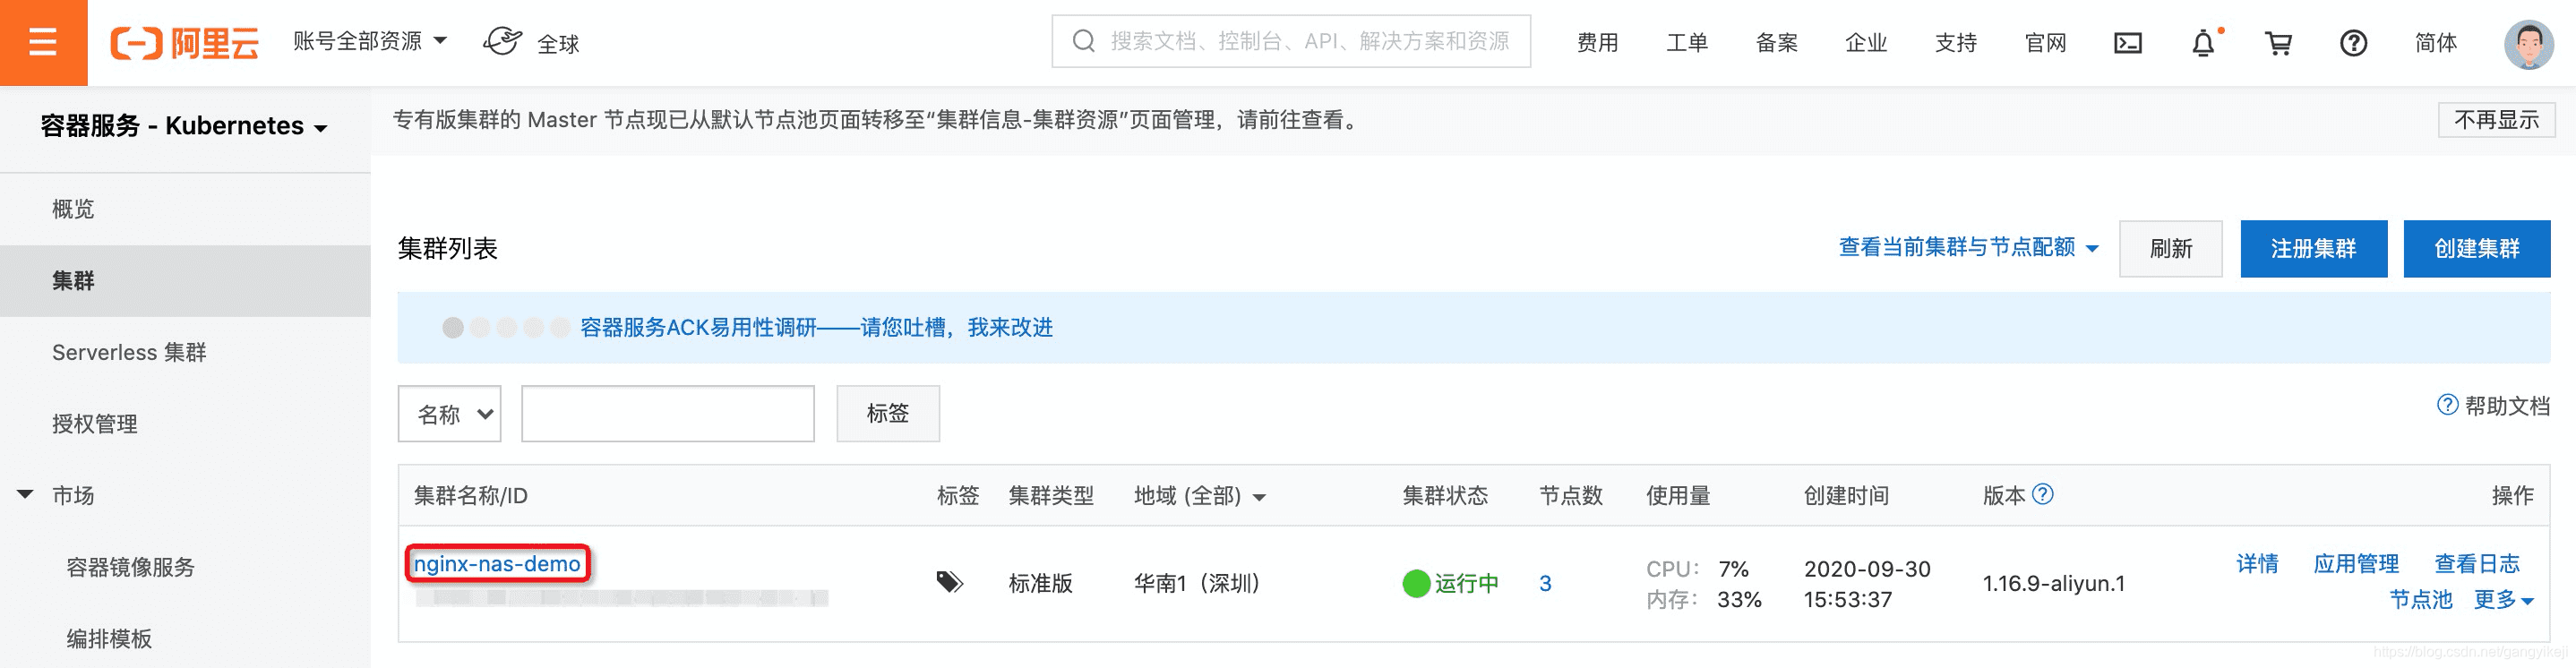
Task: Click the Alibaba Cloud logo
Action: point(184,43)
